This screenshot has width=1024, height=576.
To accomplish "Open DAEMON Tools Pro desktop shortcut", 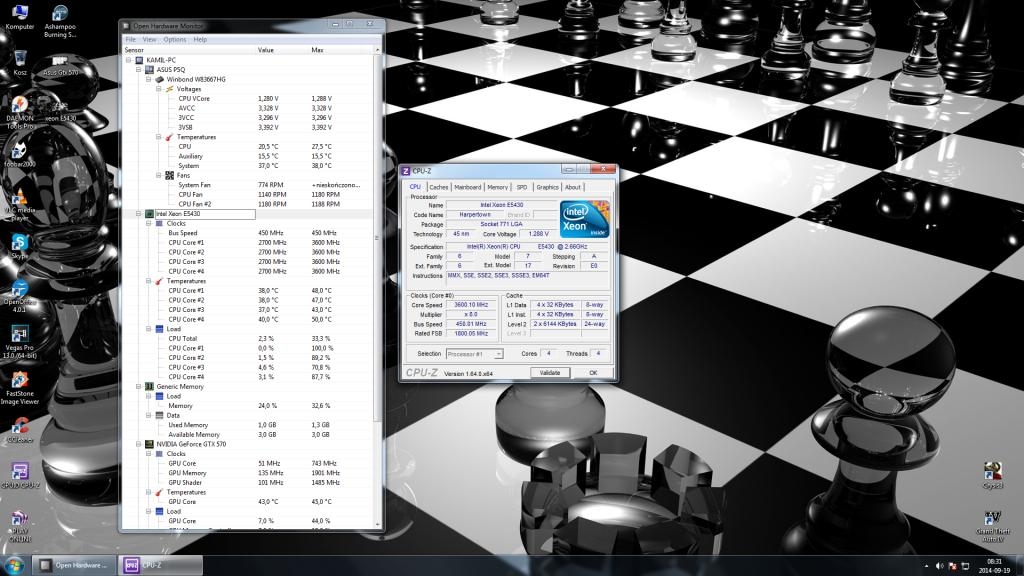I will coord(19,106).
